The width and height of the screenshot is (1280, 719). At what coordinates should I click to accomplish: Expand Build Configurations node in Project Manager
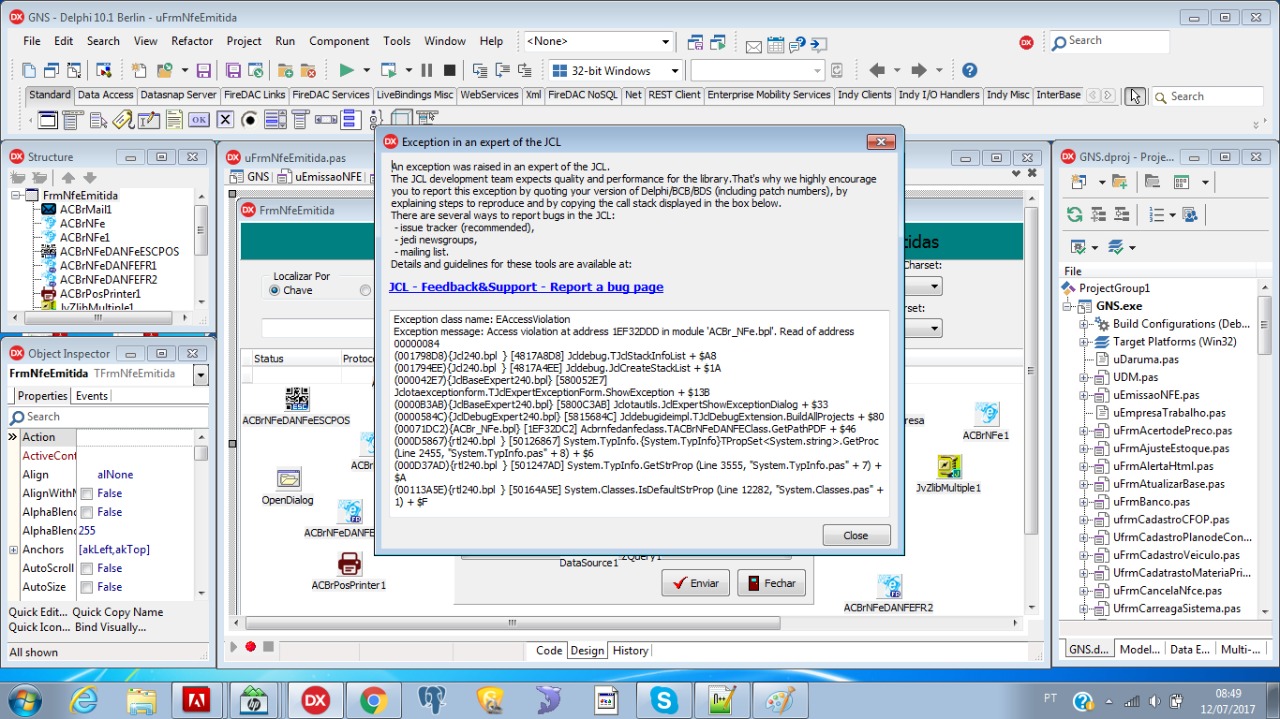pos(1084,324)
